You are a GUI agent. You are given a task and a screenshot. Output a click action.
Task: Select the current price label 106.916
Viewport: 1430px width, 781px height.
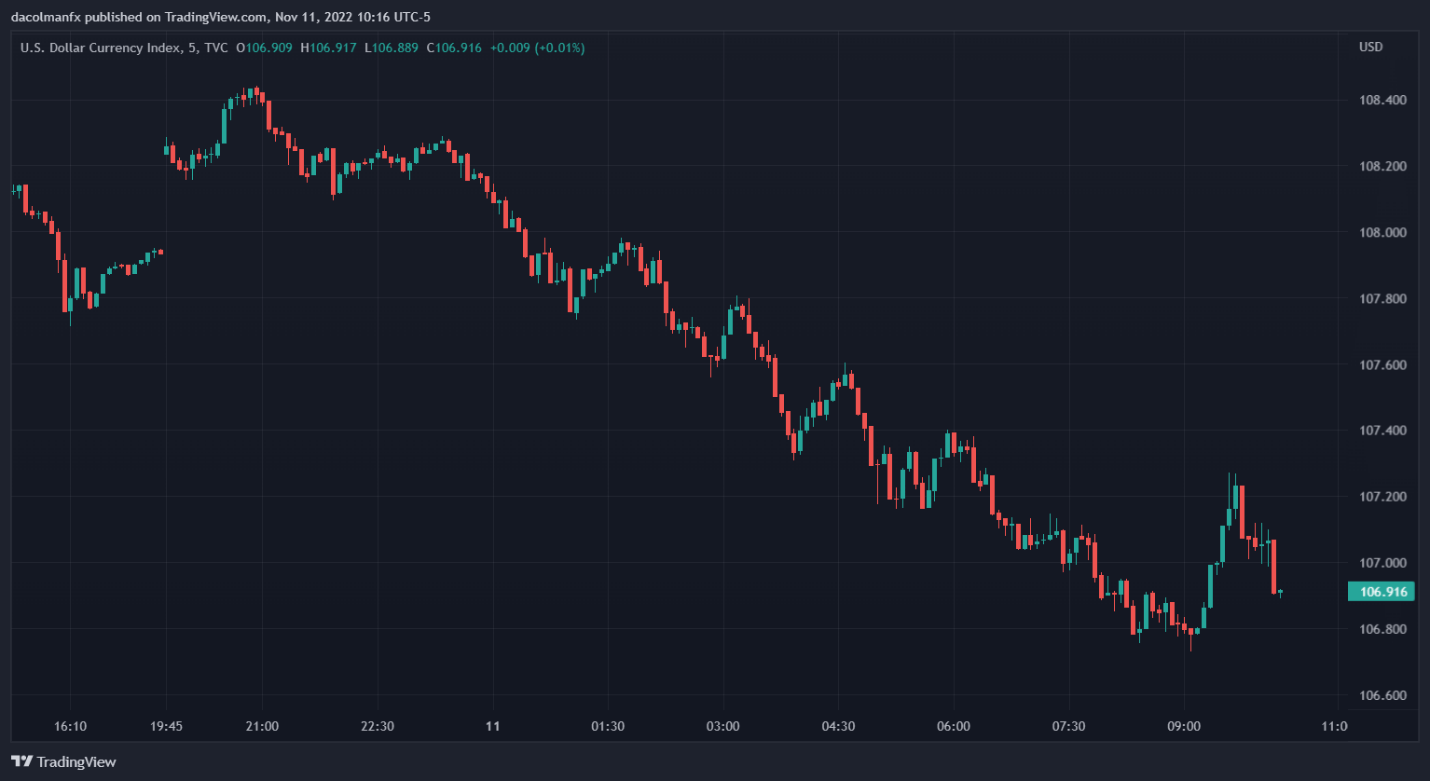1381,592
